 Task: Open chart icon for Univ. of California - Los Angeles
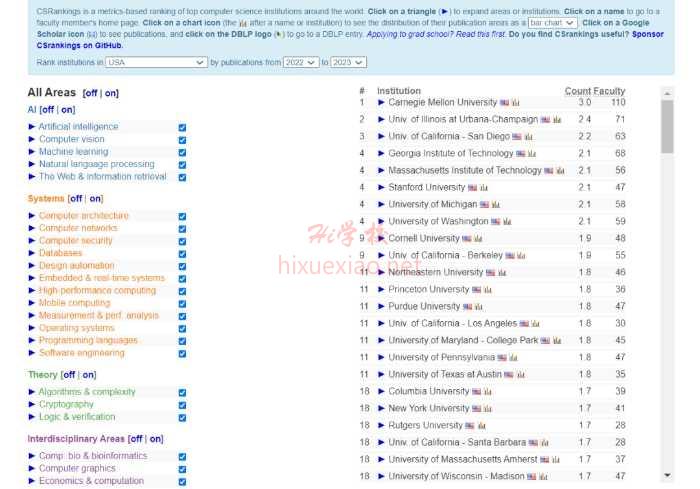click(x=536, y=323)
